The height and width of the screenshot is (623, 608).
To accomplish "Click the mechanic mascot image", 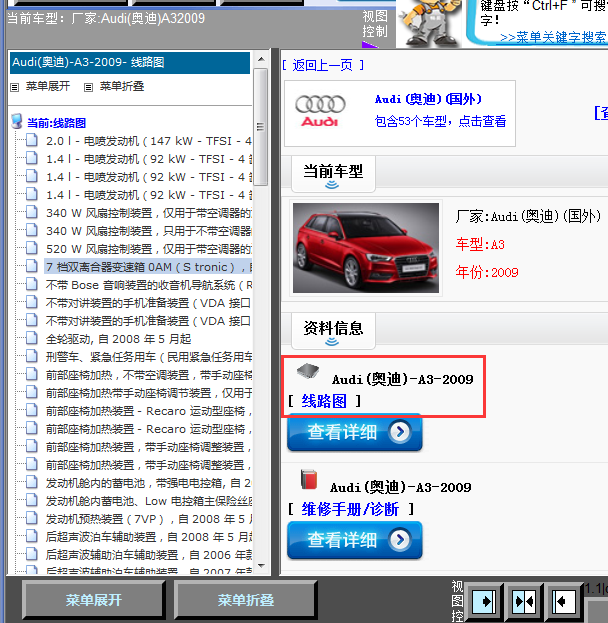I will (430, 23).
